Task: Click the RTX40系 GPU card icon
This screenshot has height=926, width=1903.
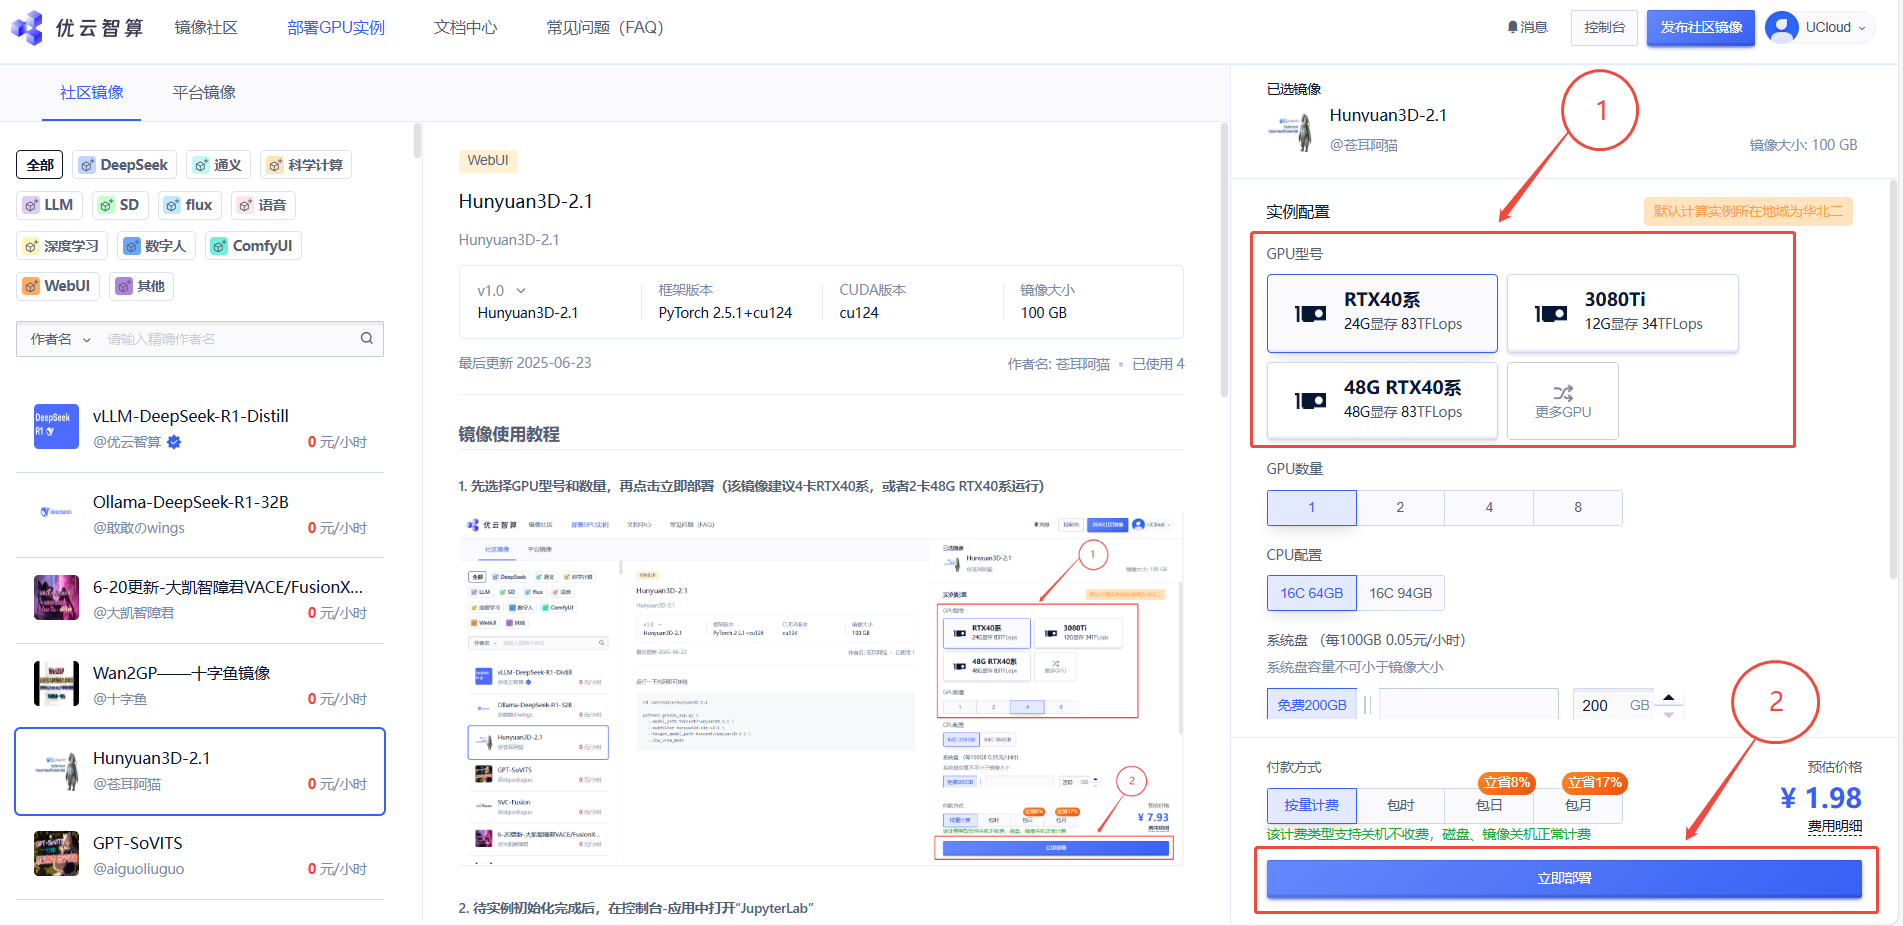Action: tap(1310, 313)
